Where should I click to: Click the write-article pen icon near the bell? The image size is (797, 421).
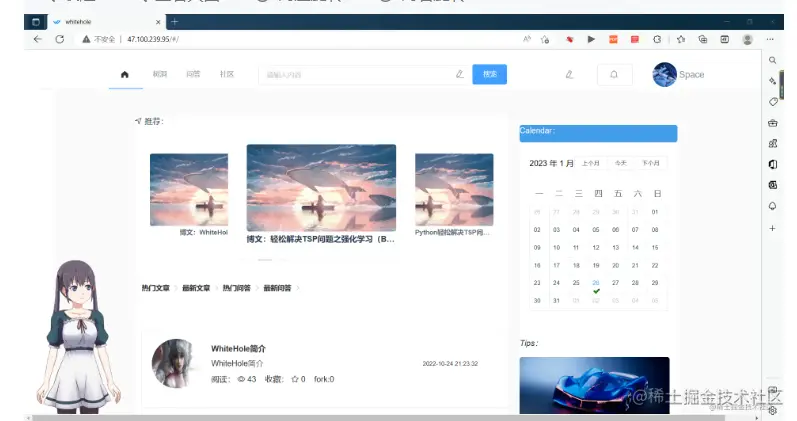569,75
